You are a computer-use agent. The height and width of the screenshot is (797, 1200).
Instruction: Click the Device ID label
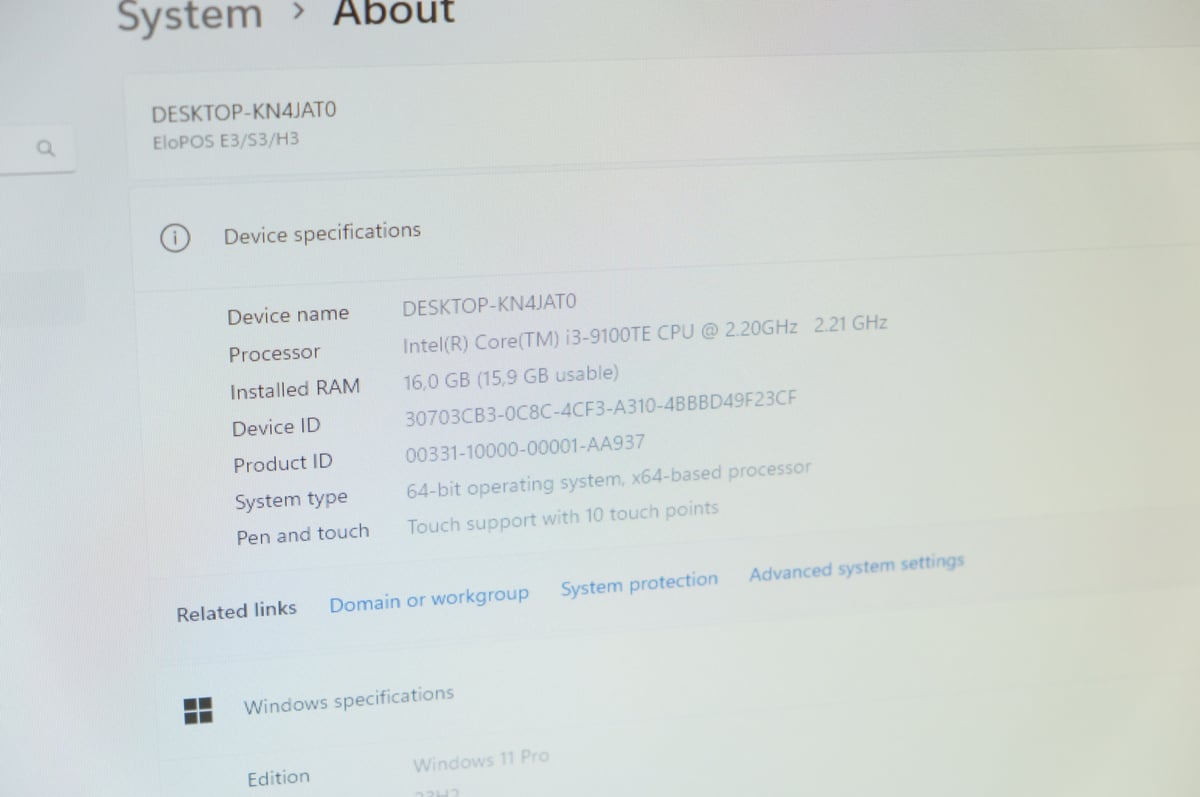pos(276,427)
